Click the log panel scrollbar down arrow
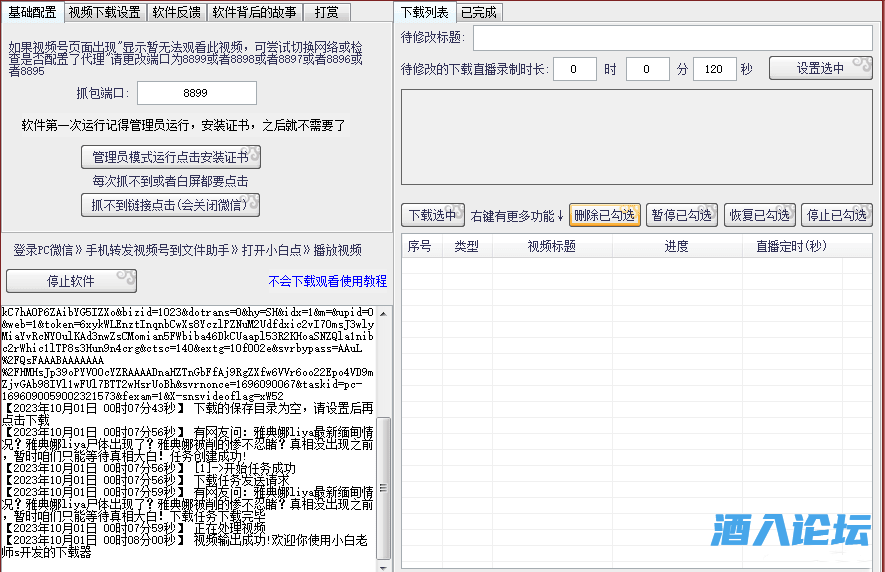Image resolution: width=885 pixels, height=572 pixels. 384,562
